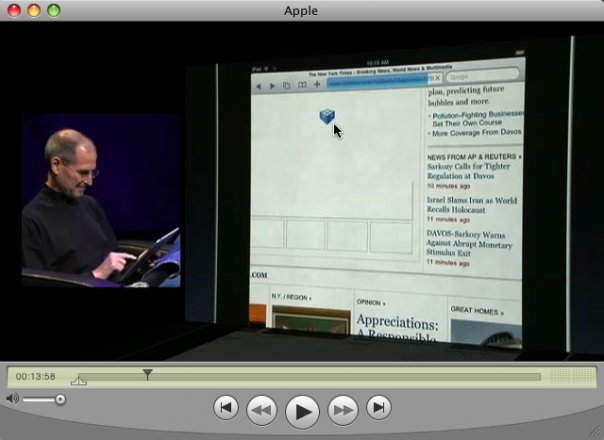The width and height of the screenshot is (604, 440).
Task: Click the iPad Safari forward arrow
Action: 272,86
